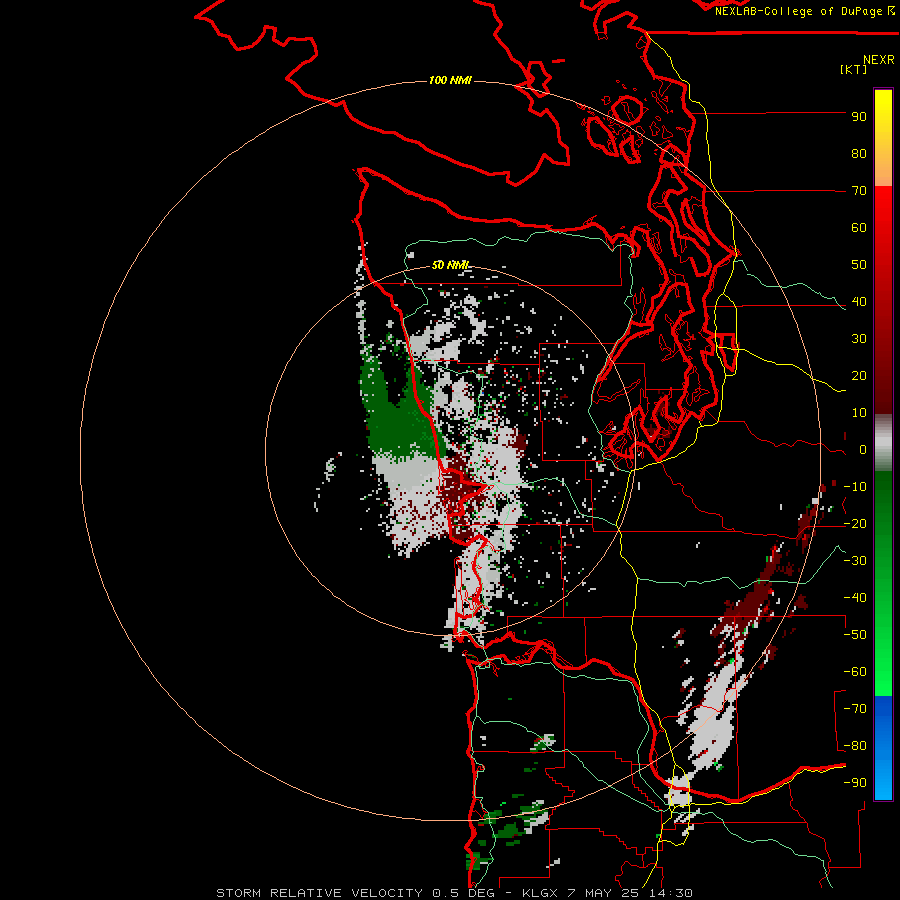Select the 10 value on velocity scale
Screen dimensions: 900x900
(859, 413)
